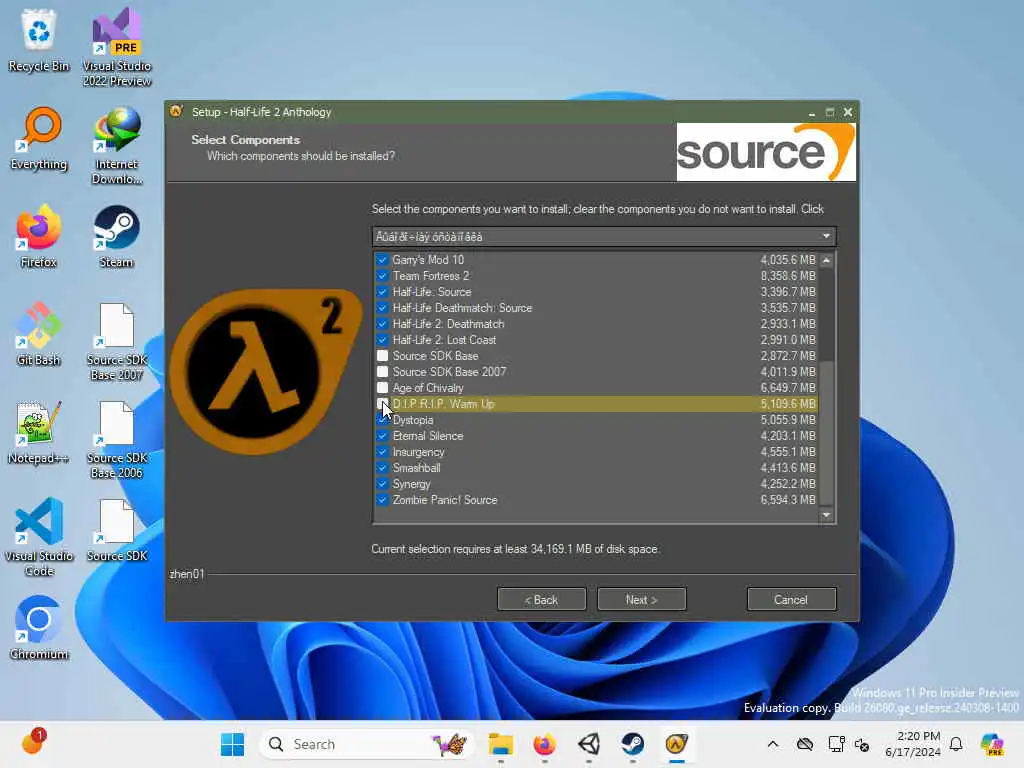Uncheck Half-Life 2: Lost Coast checkbox

[x=383, y=340]
